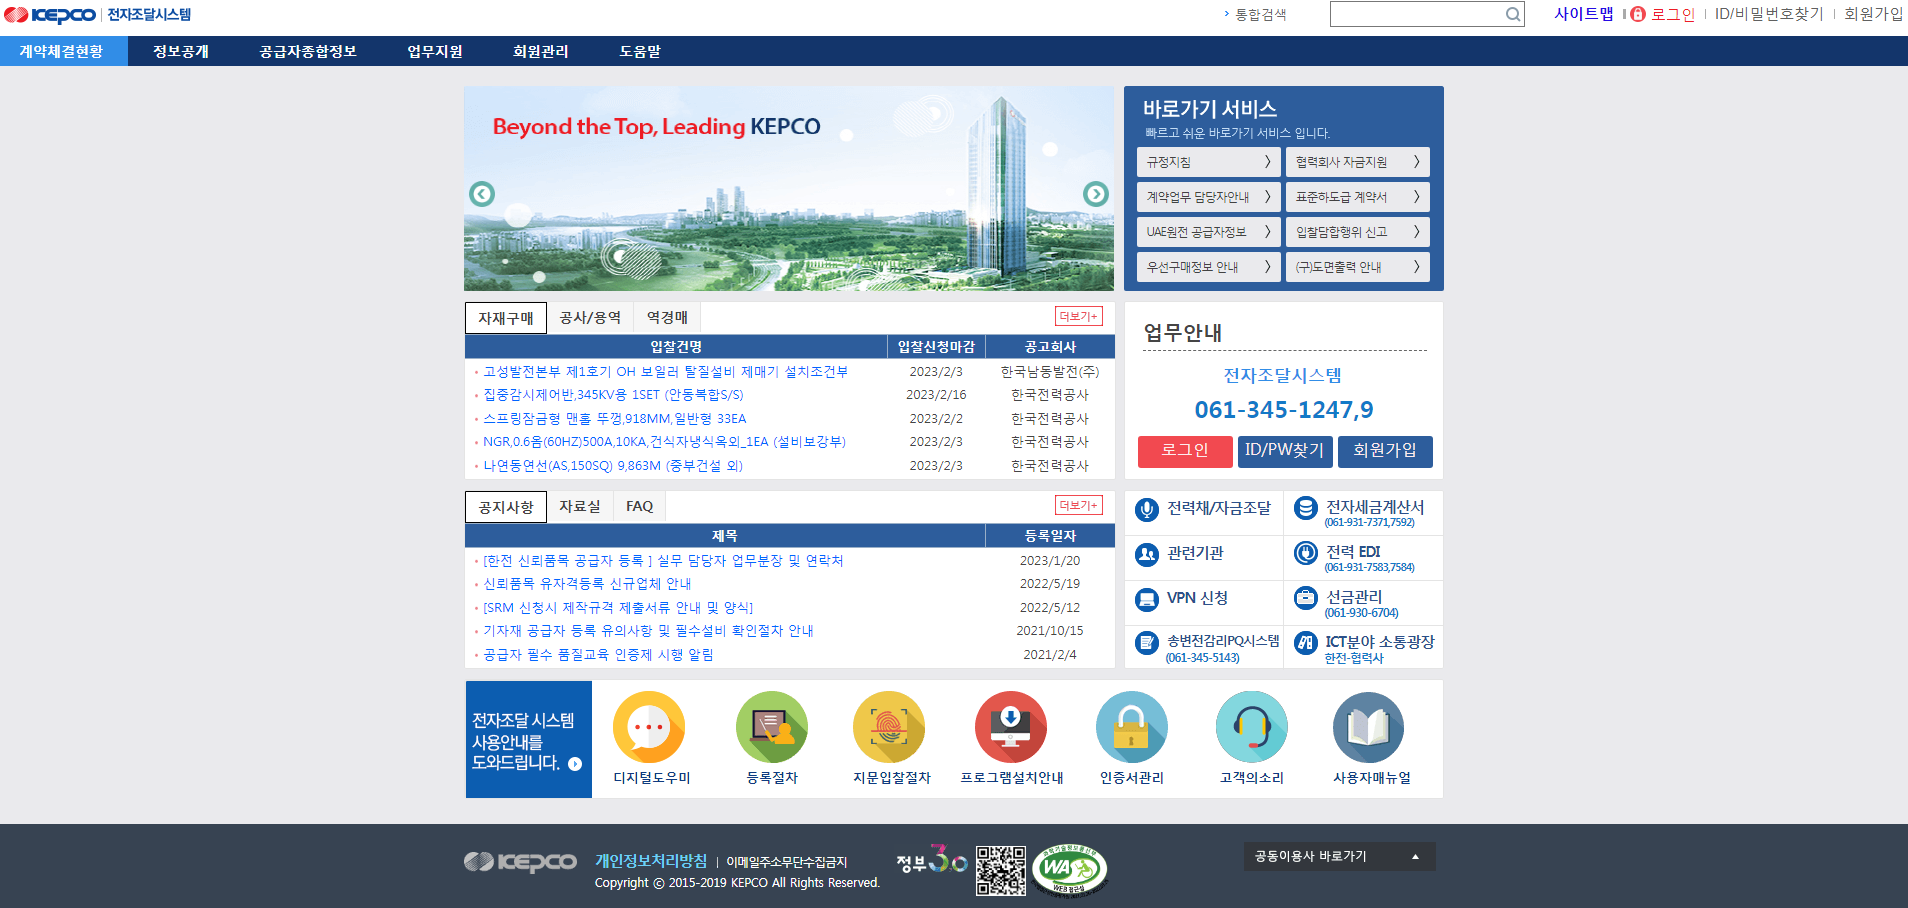Viewport: 1908px width, 908px height.
Task: Click the ICT분야 소통광장 icon
Action: click(x=1306, y=643)
